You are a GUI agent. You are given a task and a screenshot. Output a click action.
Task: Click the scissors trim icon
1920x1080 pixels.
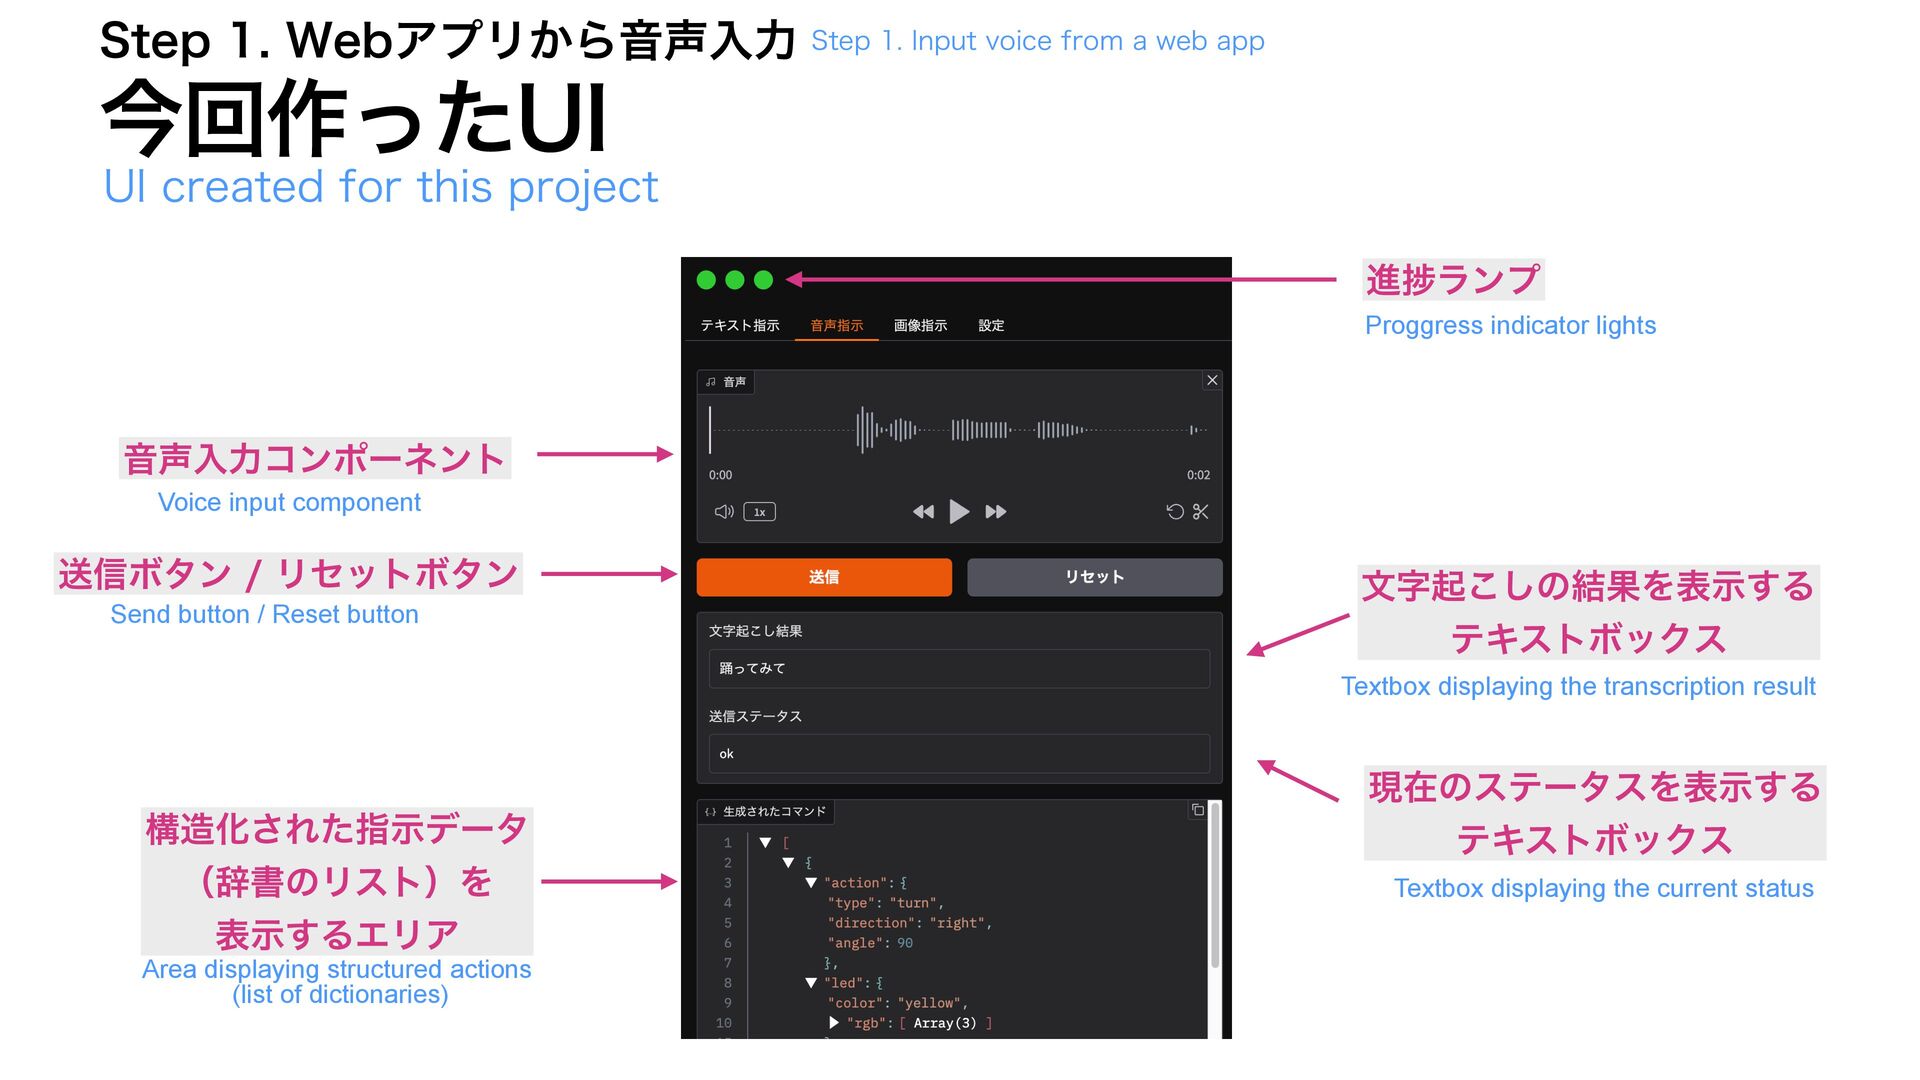(1201, 512)
